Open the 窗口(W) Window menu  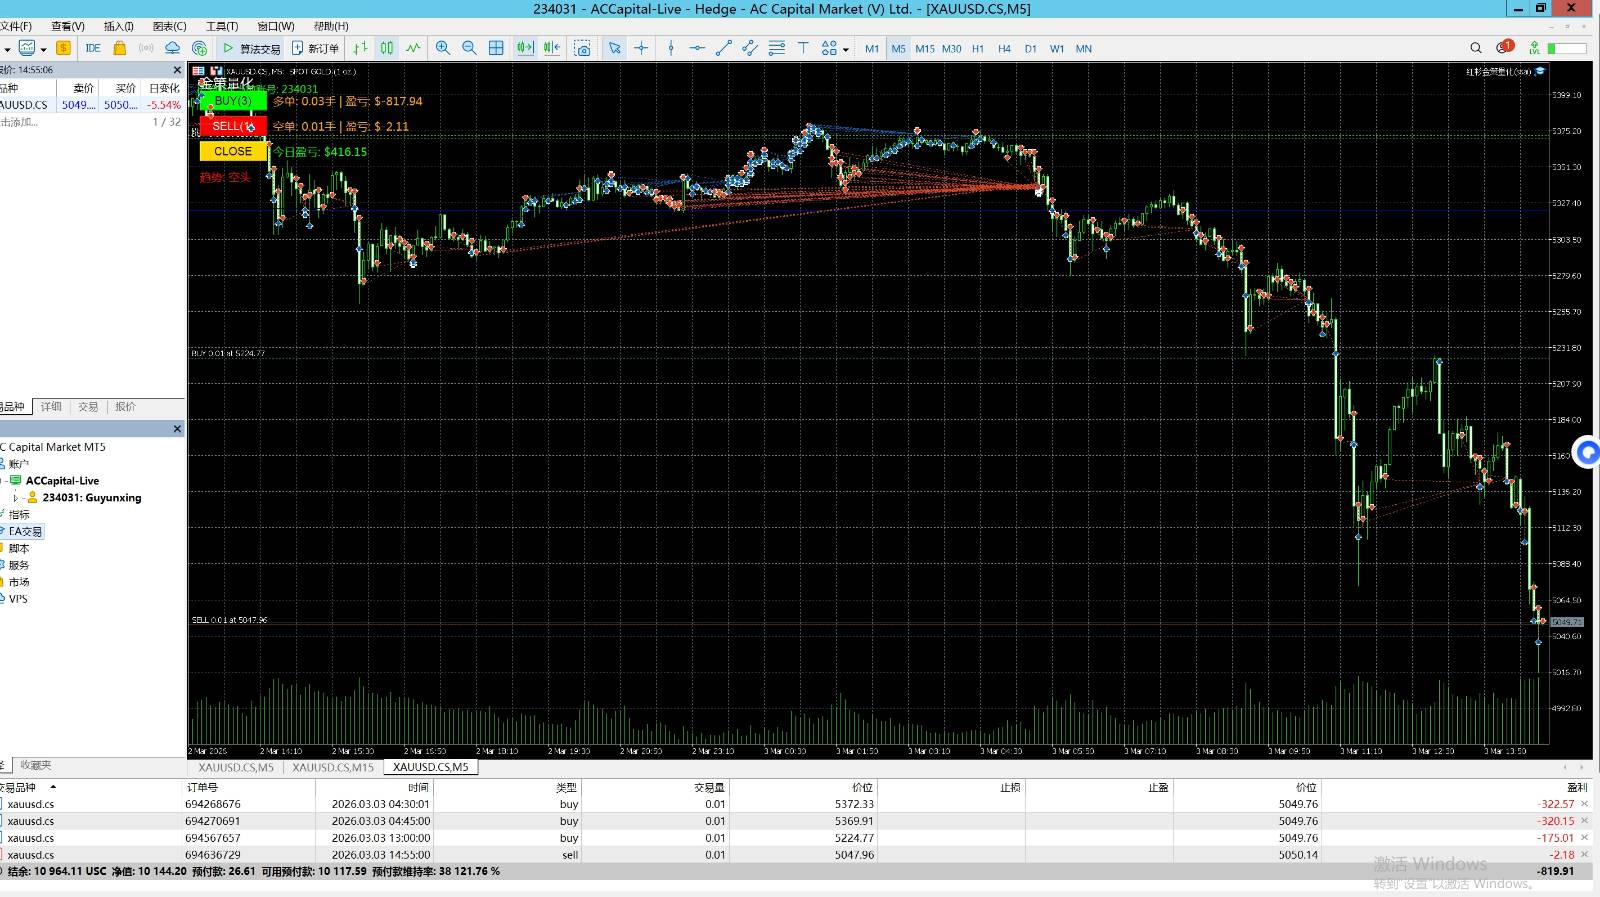[x=276, y=26]
